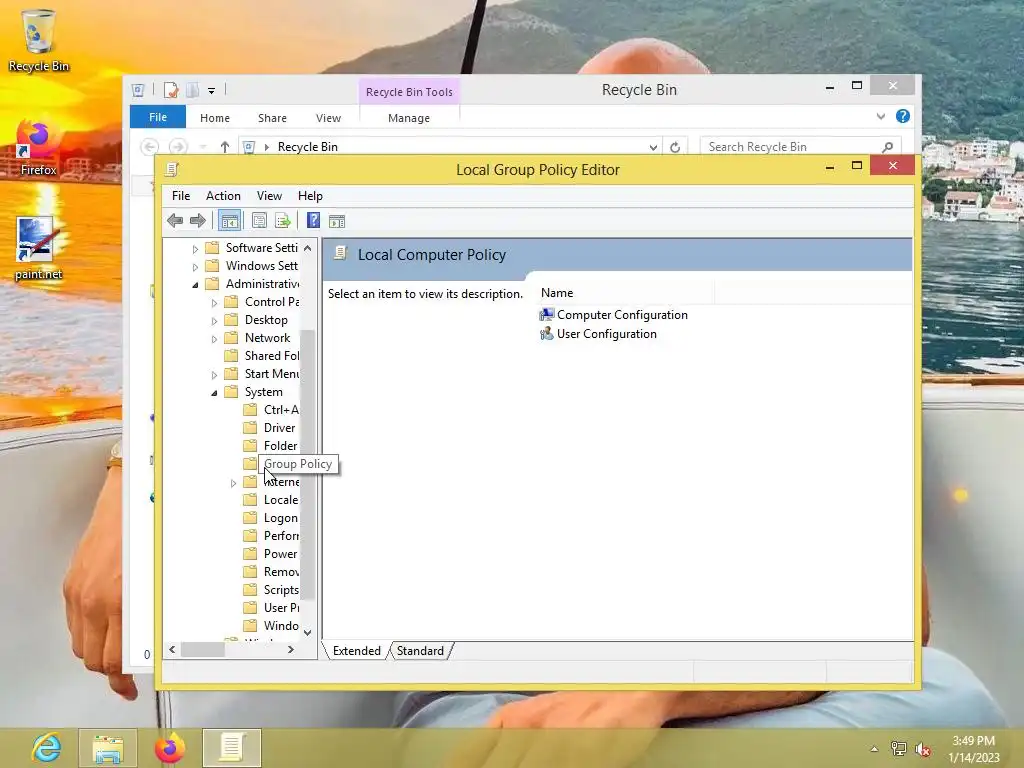
Task: Click the taskbar clock and date
Action: pos(973,749)
